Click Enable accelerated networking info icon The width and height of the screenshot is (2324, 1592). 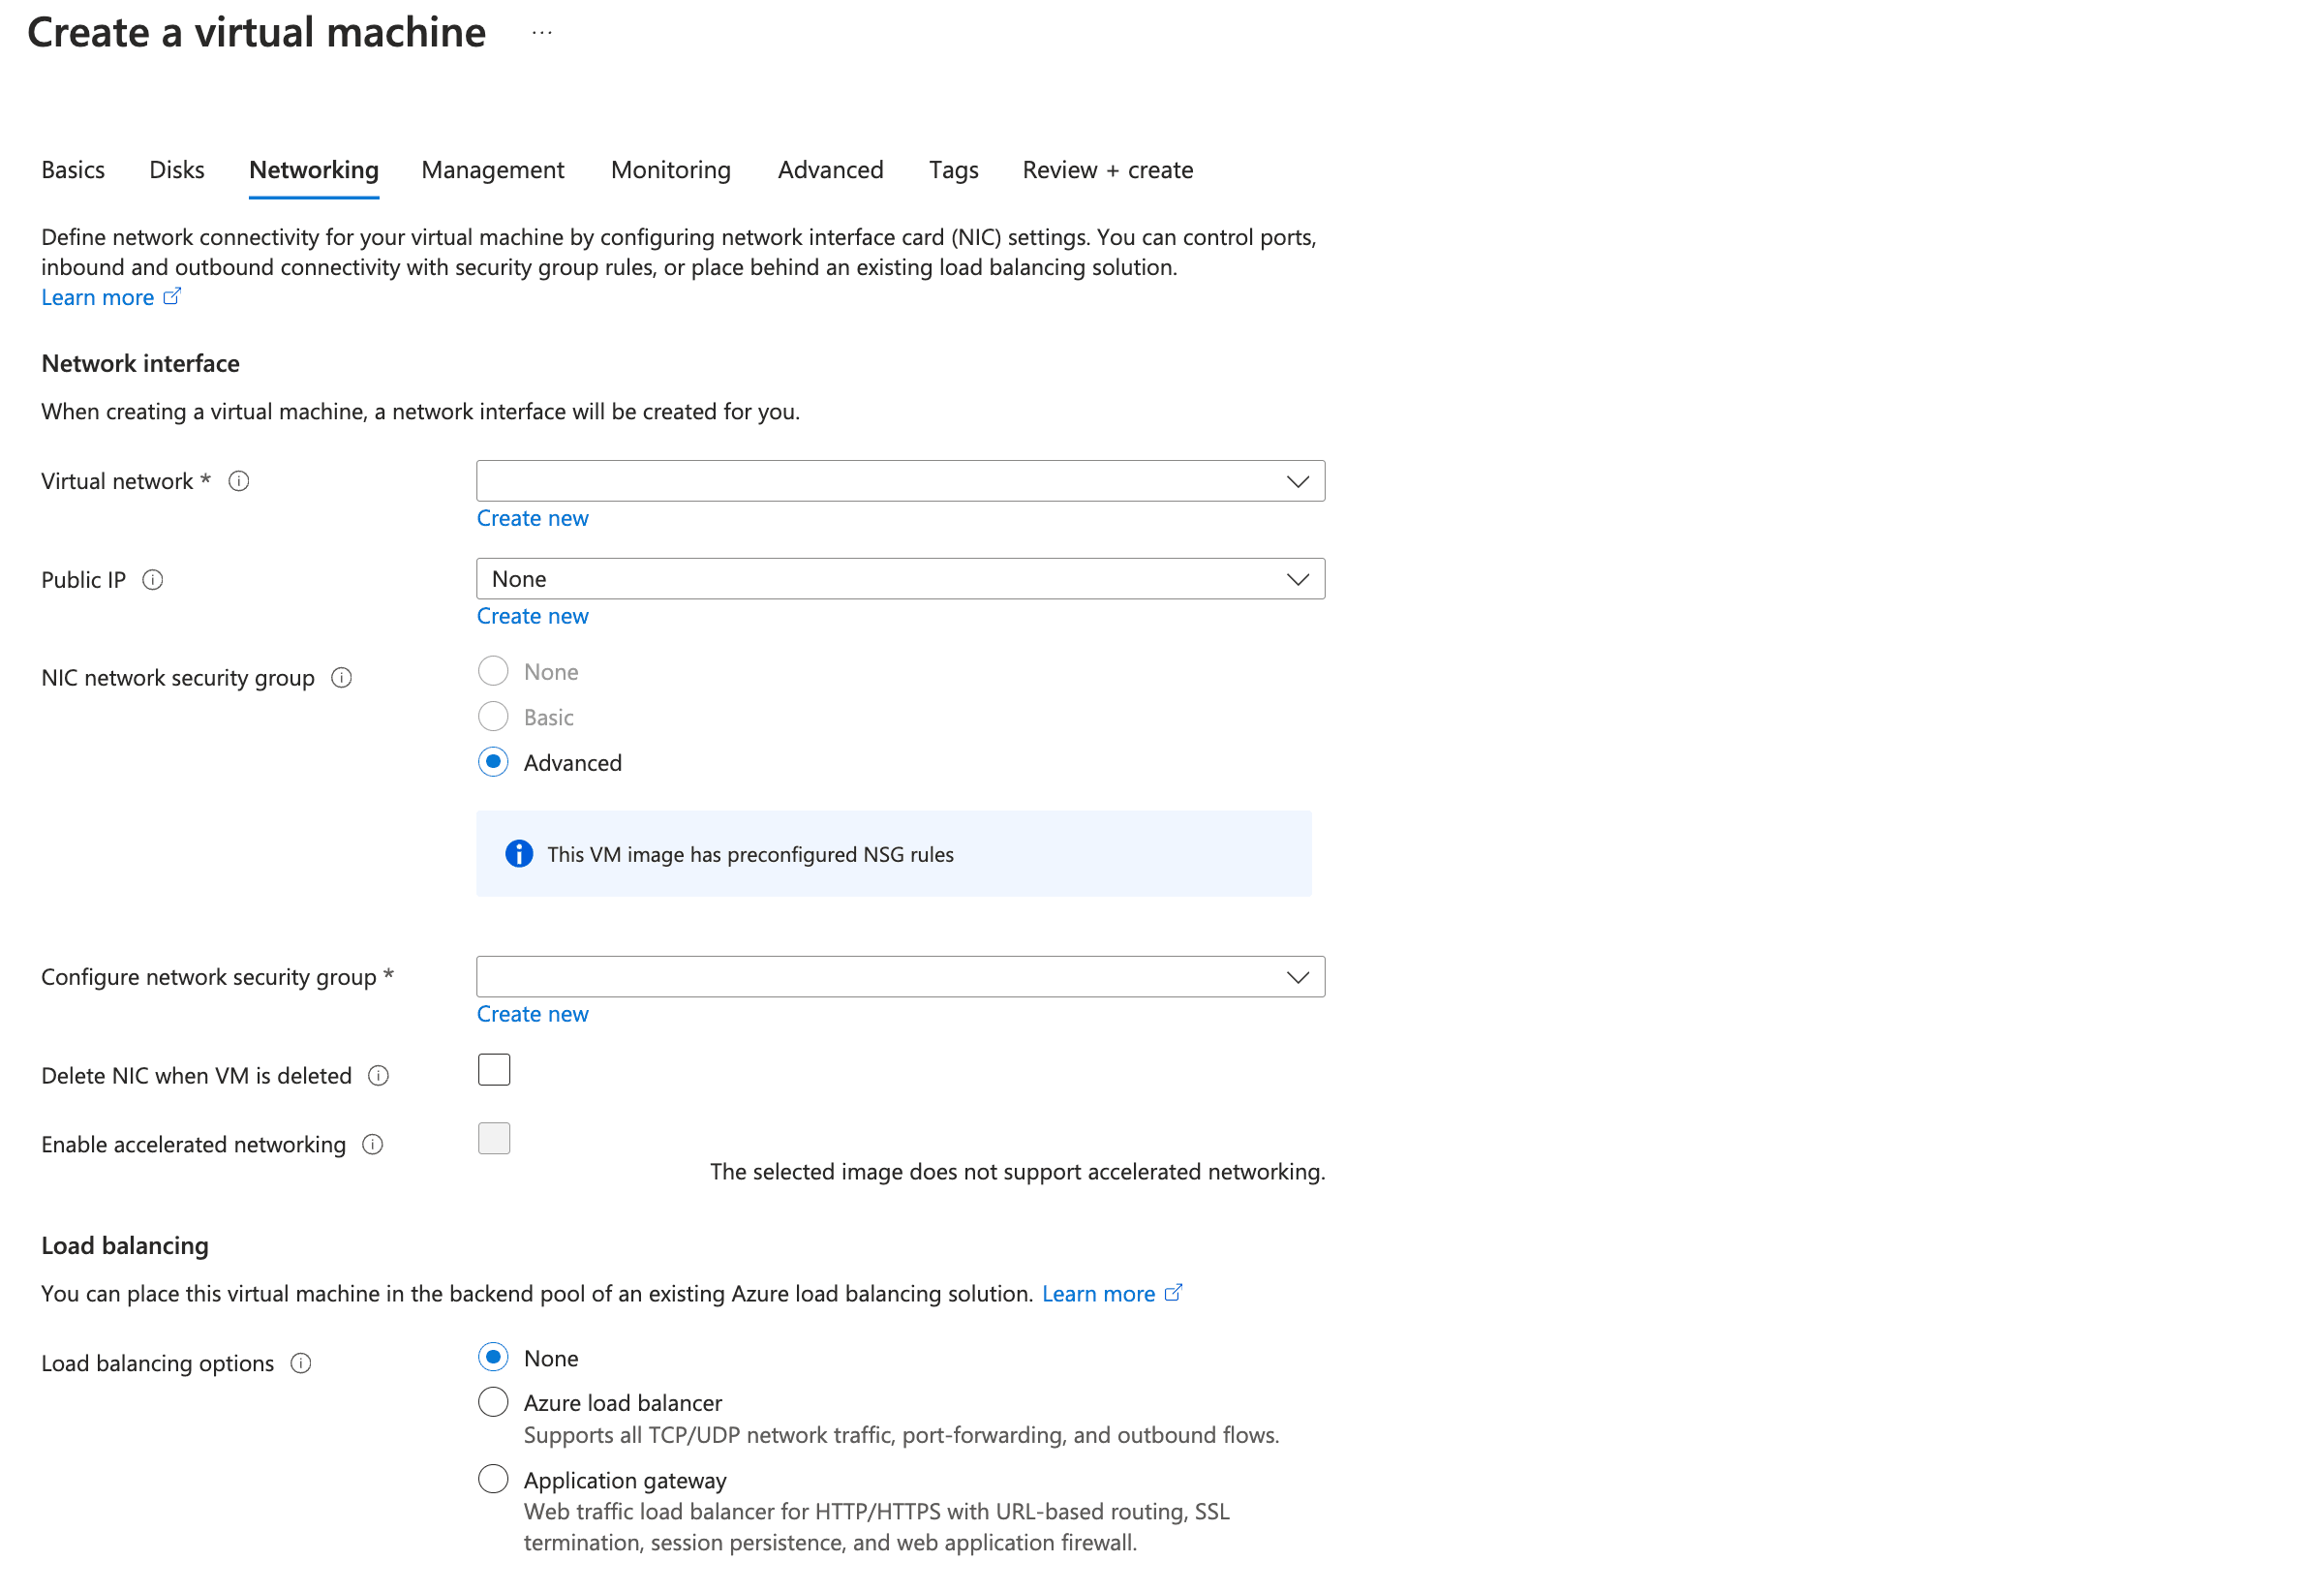(x=372, y=1145)
